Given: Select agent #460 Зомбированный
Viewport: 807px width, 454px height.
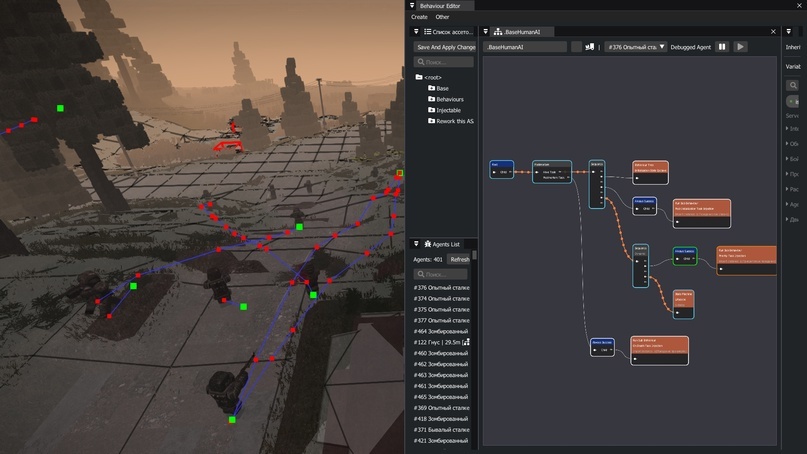Looking at the screenshot, I should [x=442, y=353].
